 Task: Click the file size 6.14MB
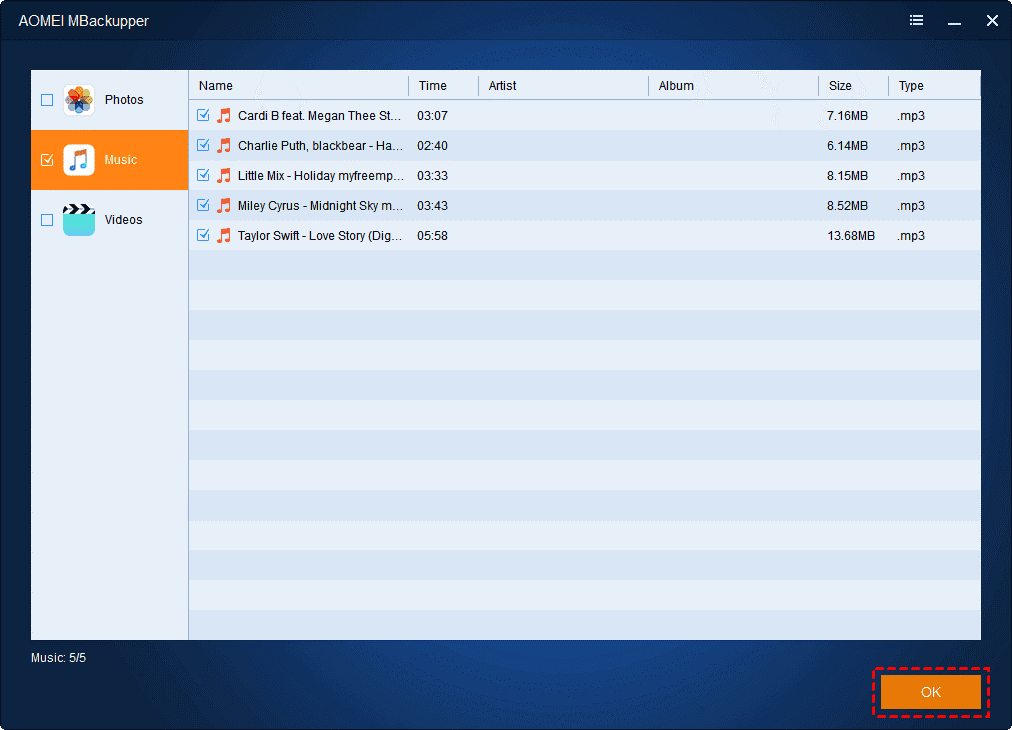tap(847, 146)
